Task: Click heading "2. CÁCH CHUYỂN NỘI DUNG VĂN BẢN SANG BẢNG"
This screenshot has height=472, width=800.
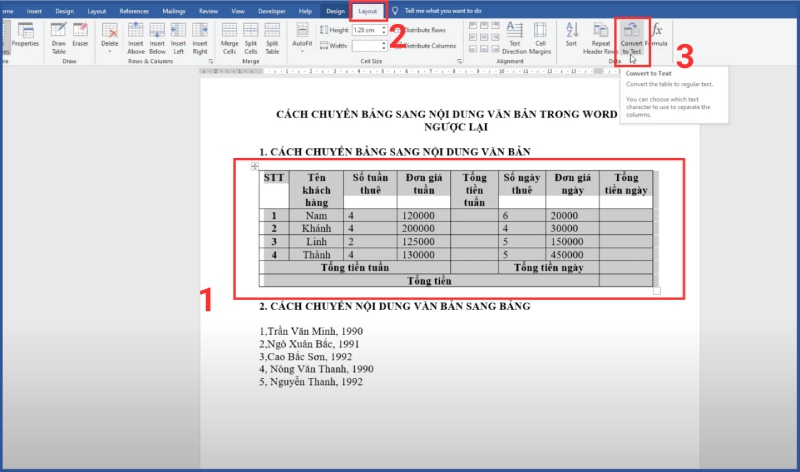Action: point(395,306)
